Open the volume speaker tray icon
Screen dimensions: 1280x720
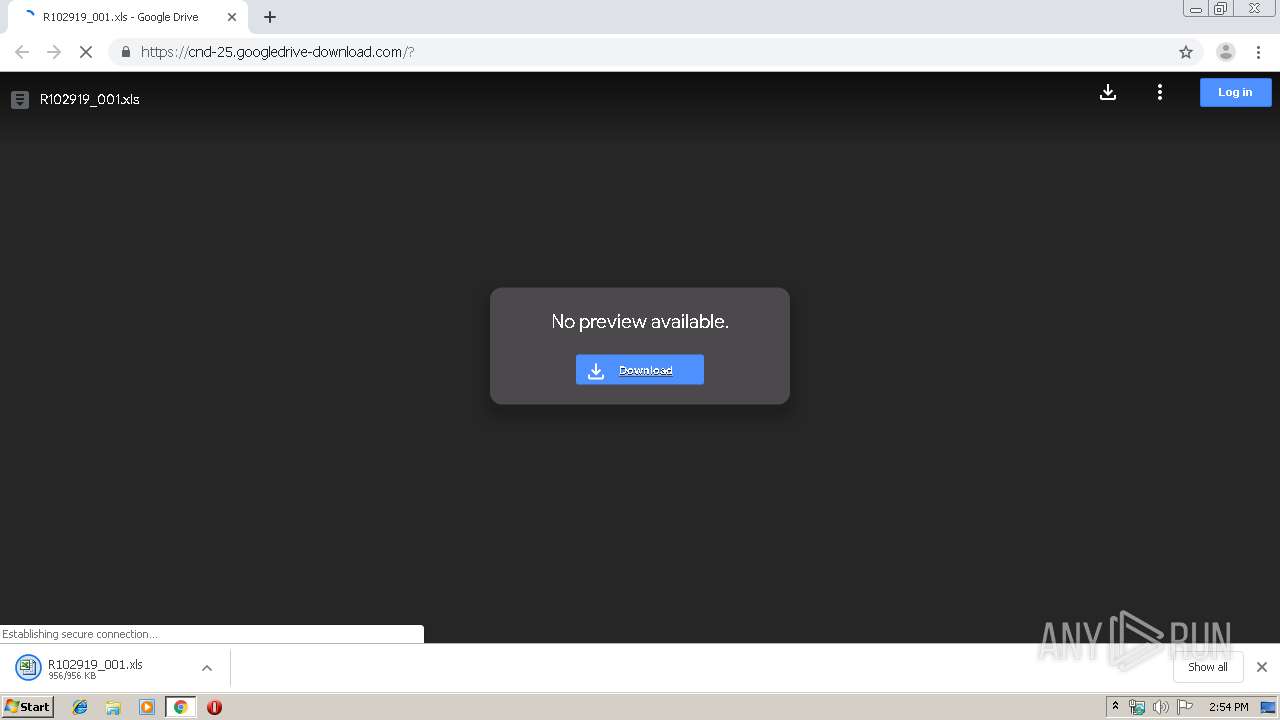[1161, 707]
